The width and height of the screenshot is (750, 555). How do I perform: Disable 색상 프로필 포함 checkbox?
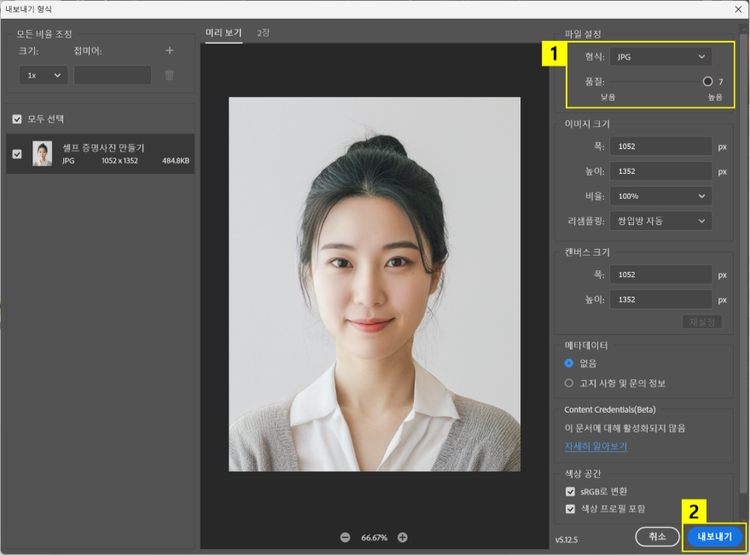pos(570,509)
